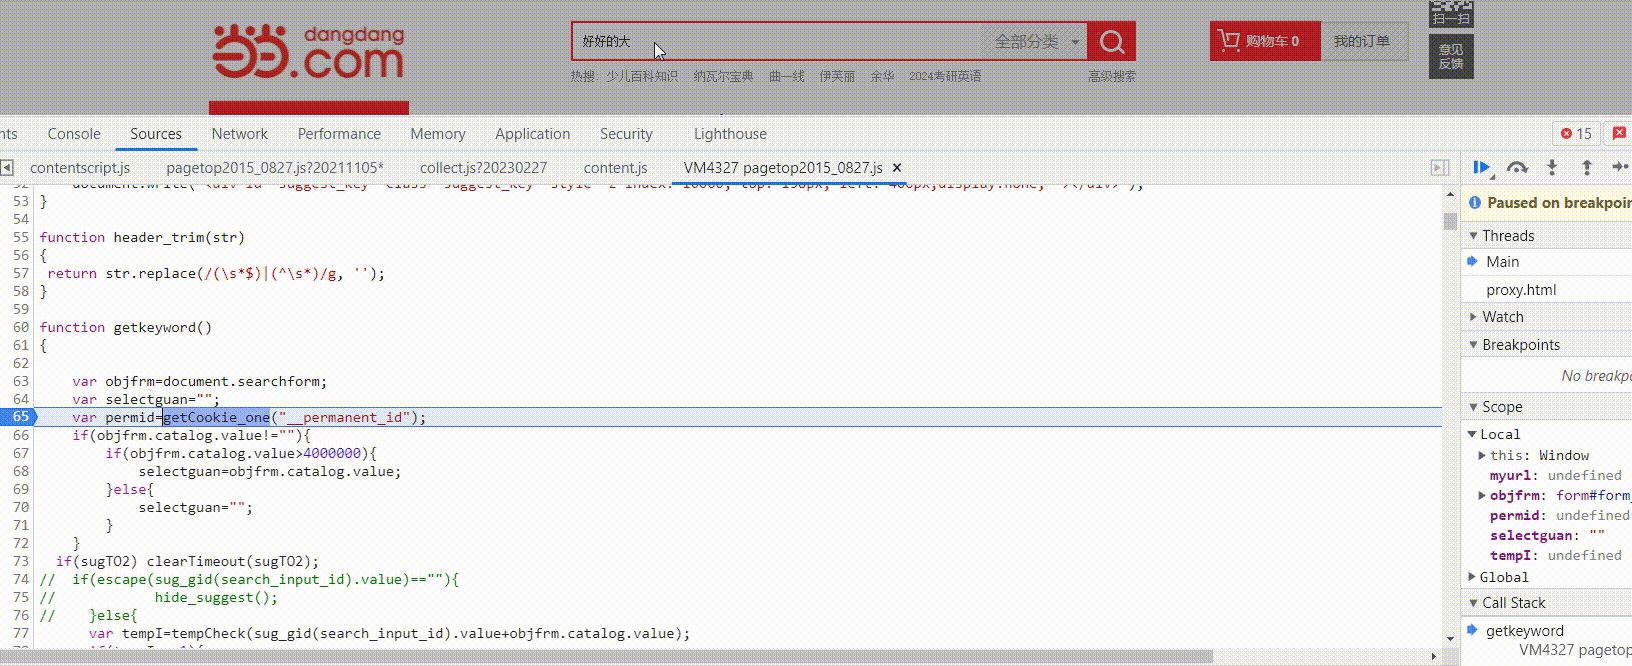Open the content.js file tab
Viewport: 1632px width, 666px height.
coord(615,167)
